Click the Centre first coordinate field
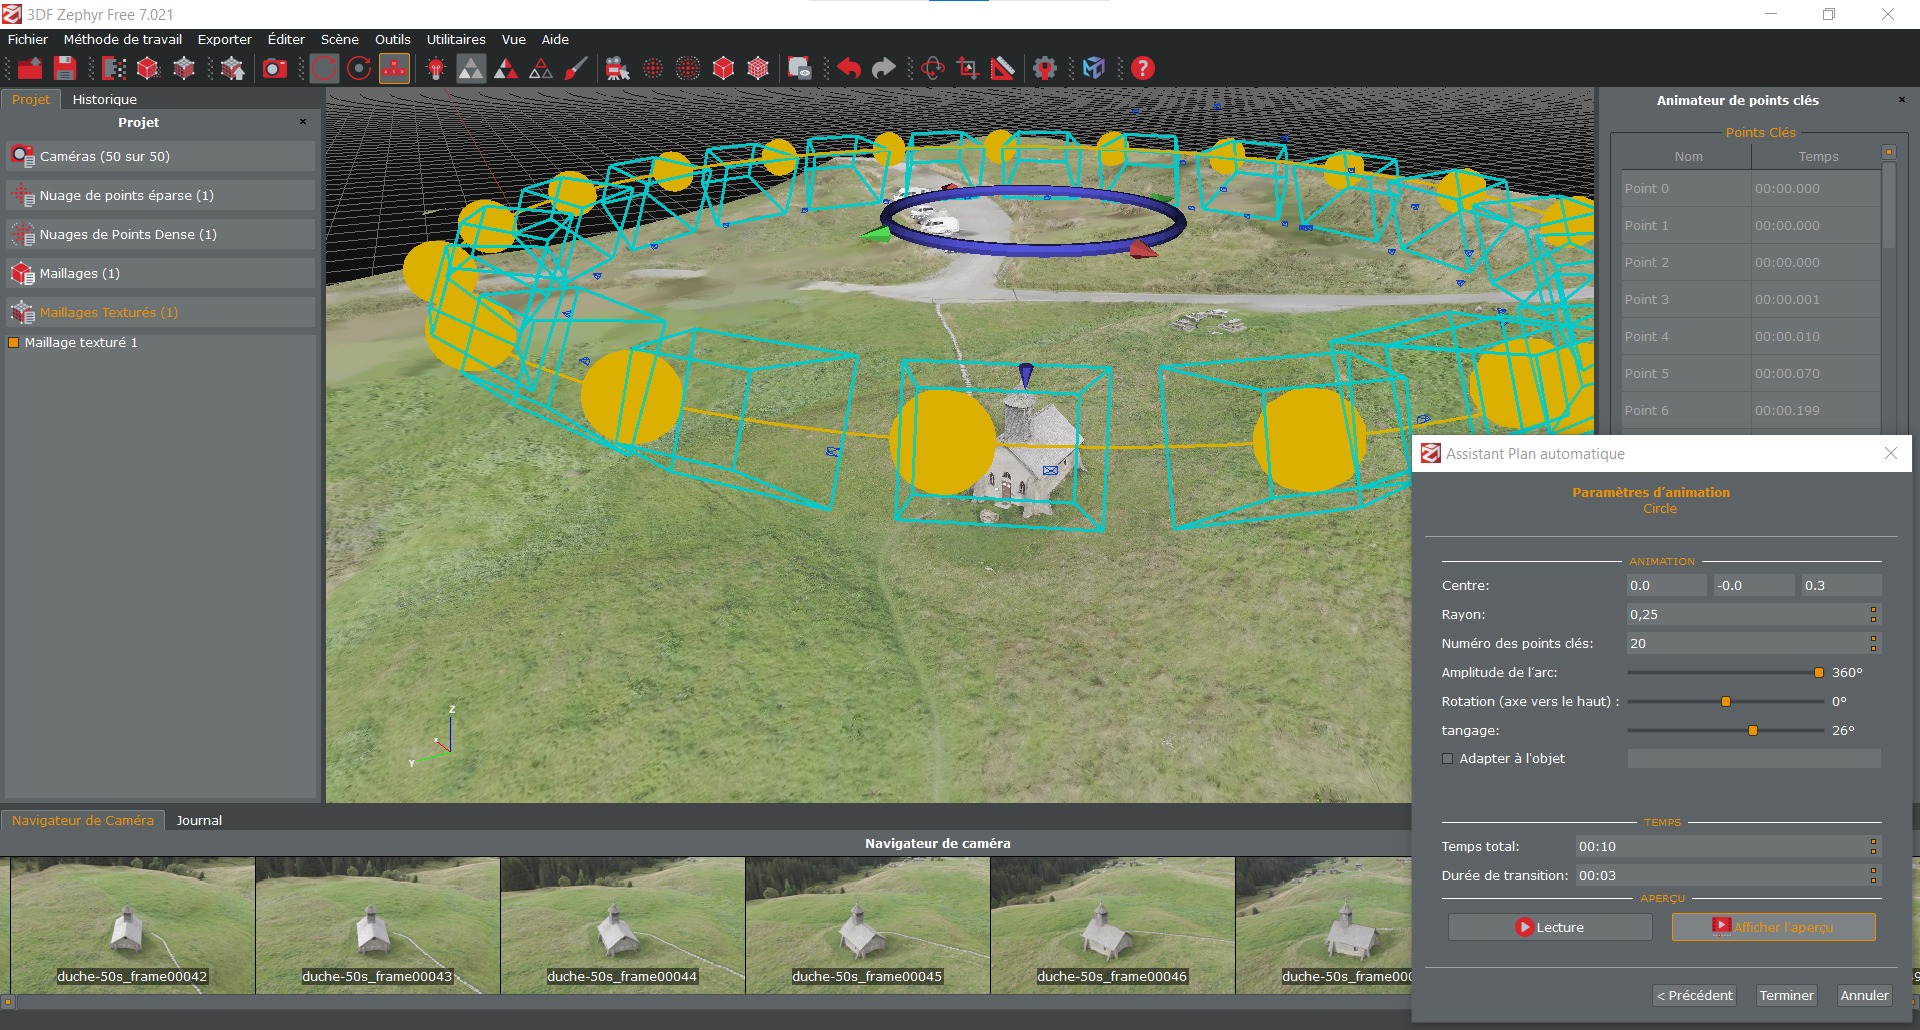 click(1666, 585)
